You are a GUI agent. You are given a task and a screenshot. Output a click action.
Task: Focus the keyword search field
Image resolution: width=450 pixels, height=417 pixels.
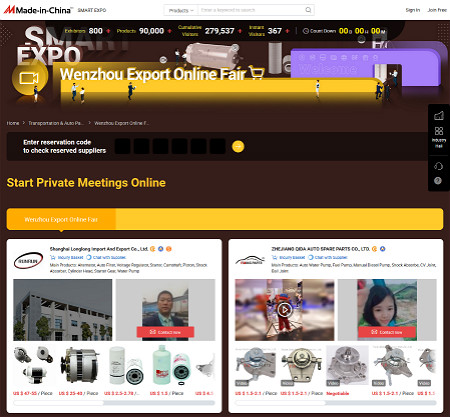251,10
